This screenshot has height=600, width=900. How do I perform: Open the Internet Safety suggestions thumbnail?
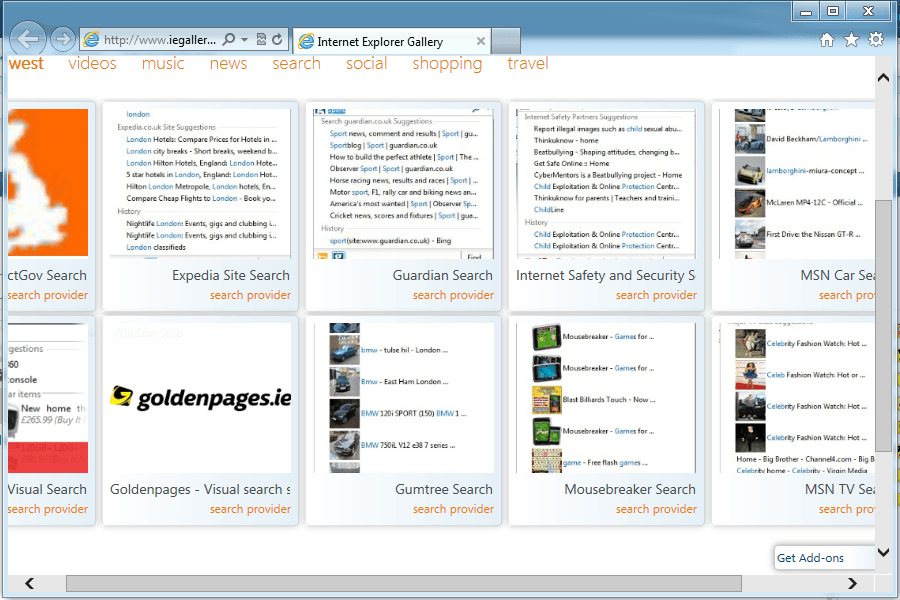606,184
